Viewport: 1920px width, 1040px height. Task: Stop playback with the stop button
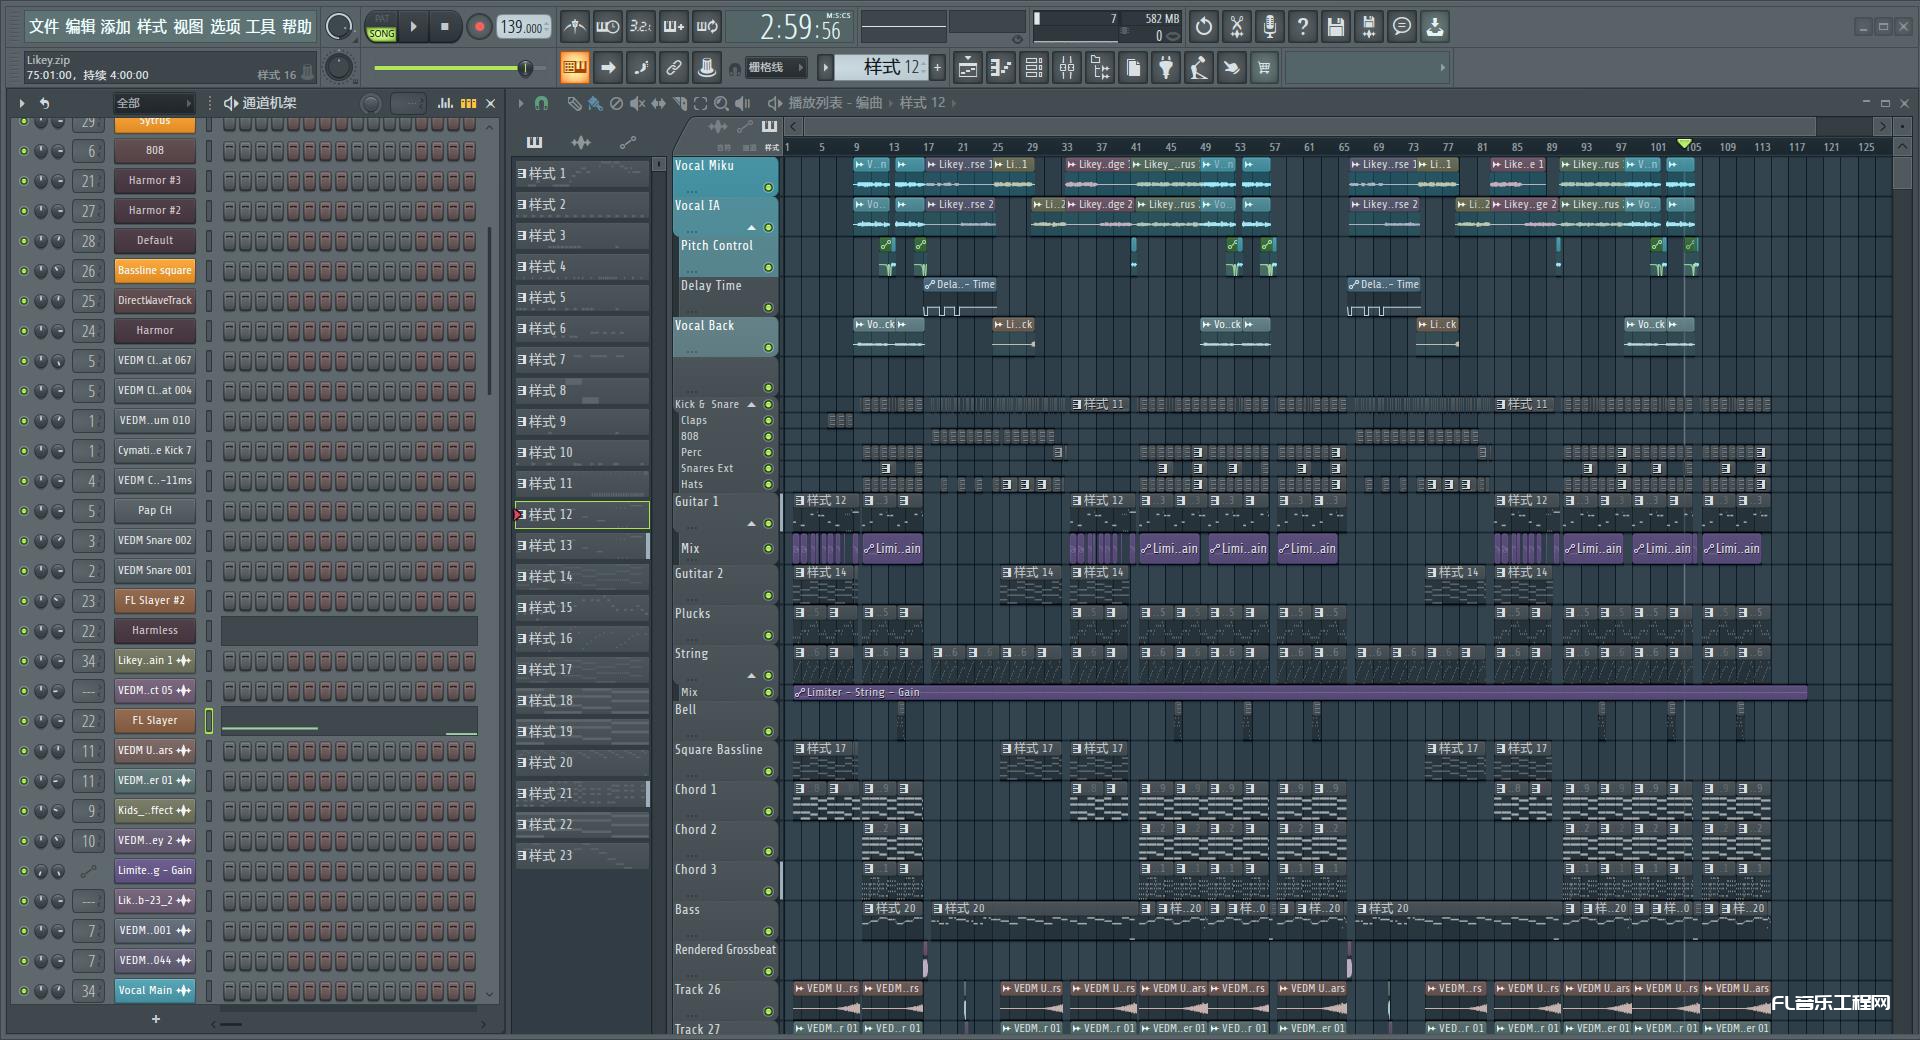(x=445, y=27)
